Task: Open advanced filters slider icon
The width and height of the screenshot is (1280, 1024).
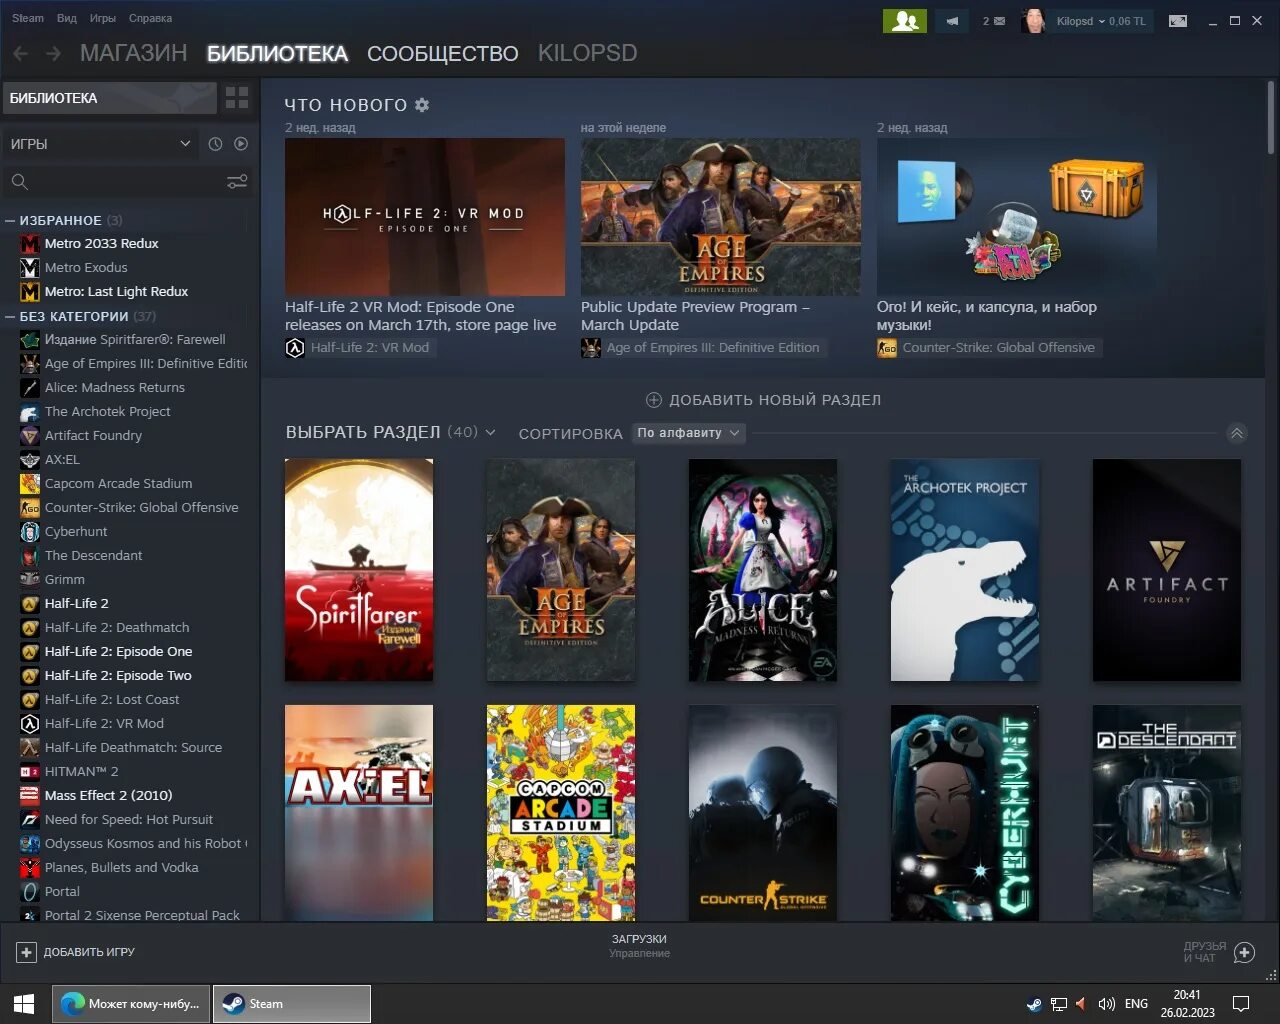Action: coord(237,182)
